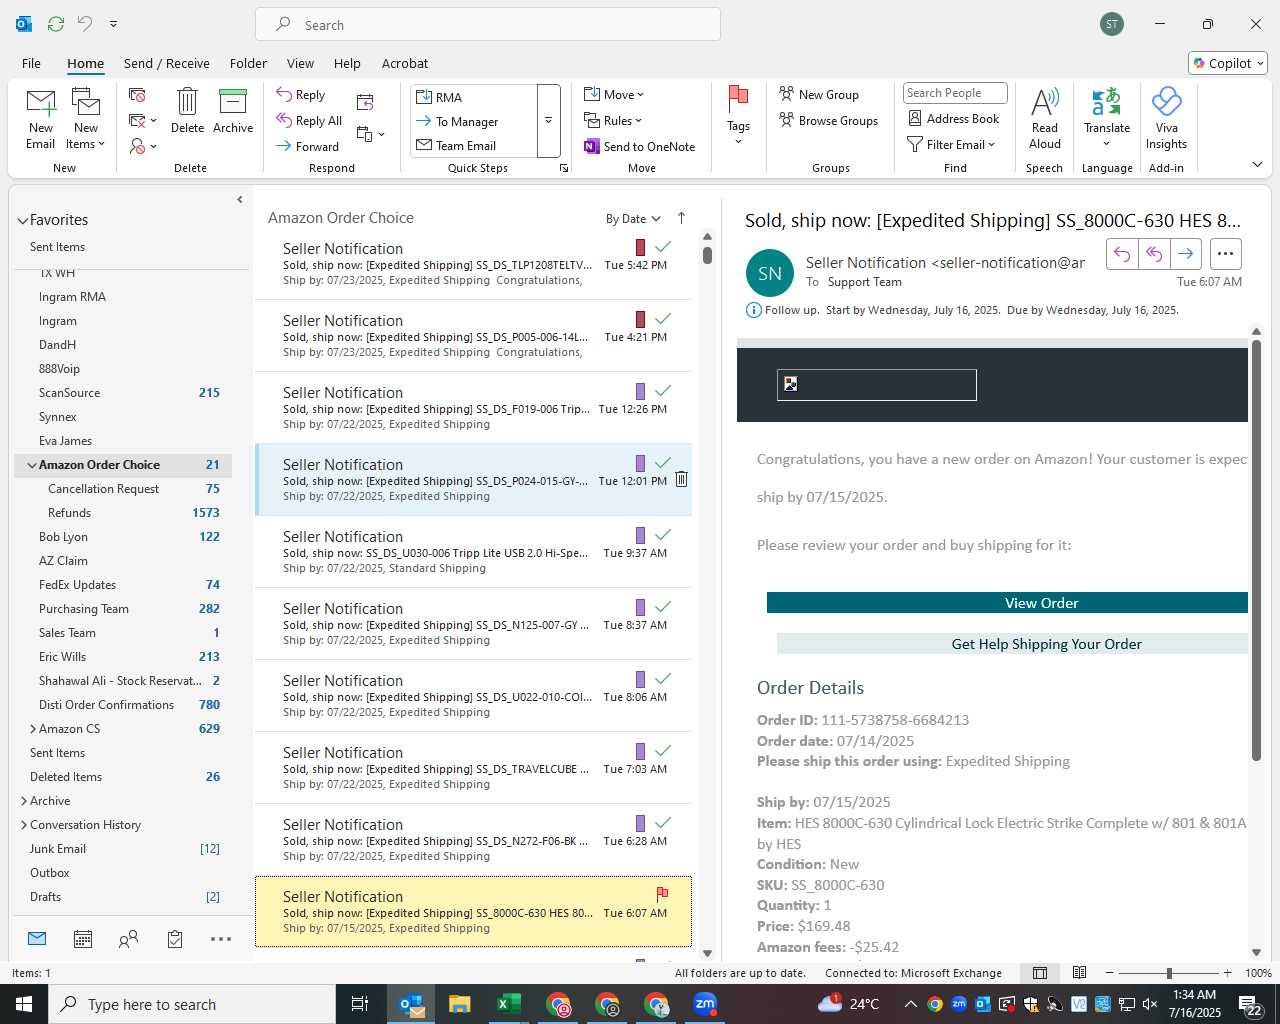Open Tasks view in navigation bar
Screen dimensions: 1280x1024
click(x=175, y=939)
